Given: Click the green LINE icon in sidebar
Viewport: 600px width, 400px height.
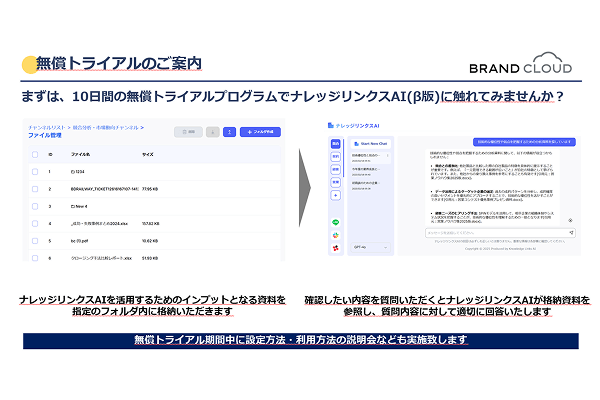Looking at the screenshot, I should (x=336, y=222).
